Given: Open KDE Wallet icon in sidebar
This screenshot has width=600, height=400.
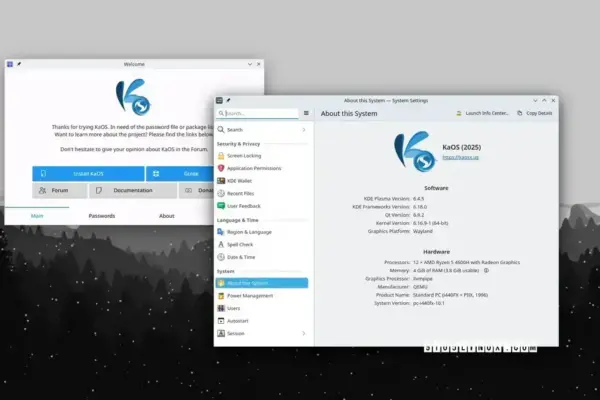Looking at the screenshot, I should tap(221, 181).
